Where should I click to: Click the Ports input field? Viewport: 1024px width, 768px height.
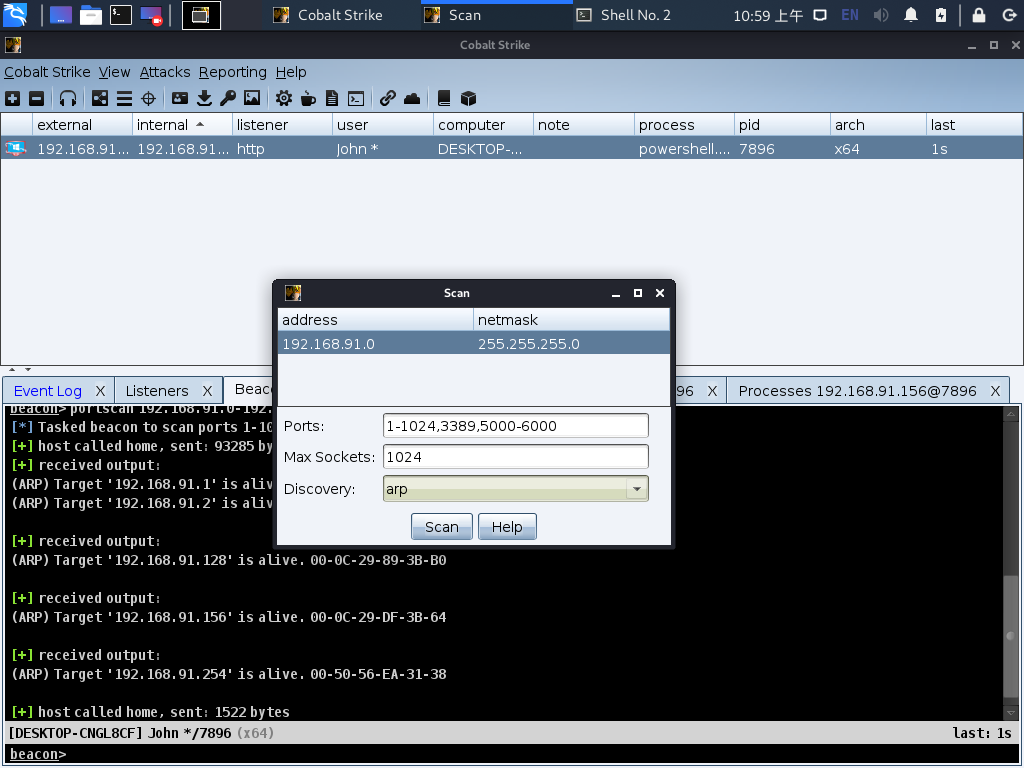[x=515, y=426]
